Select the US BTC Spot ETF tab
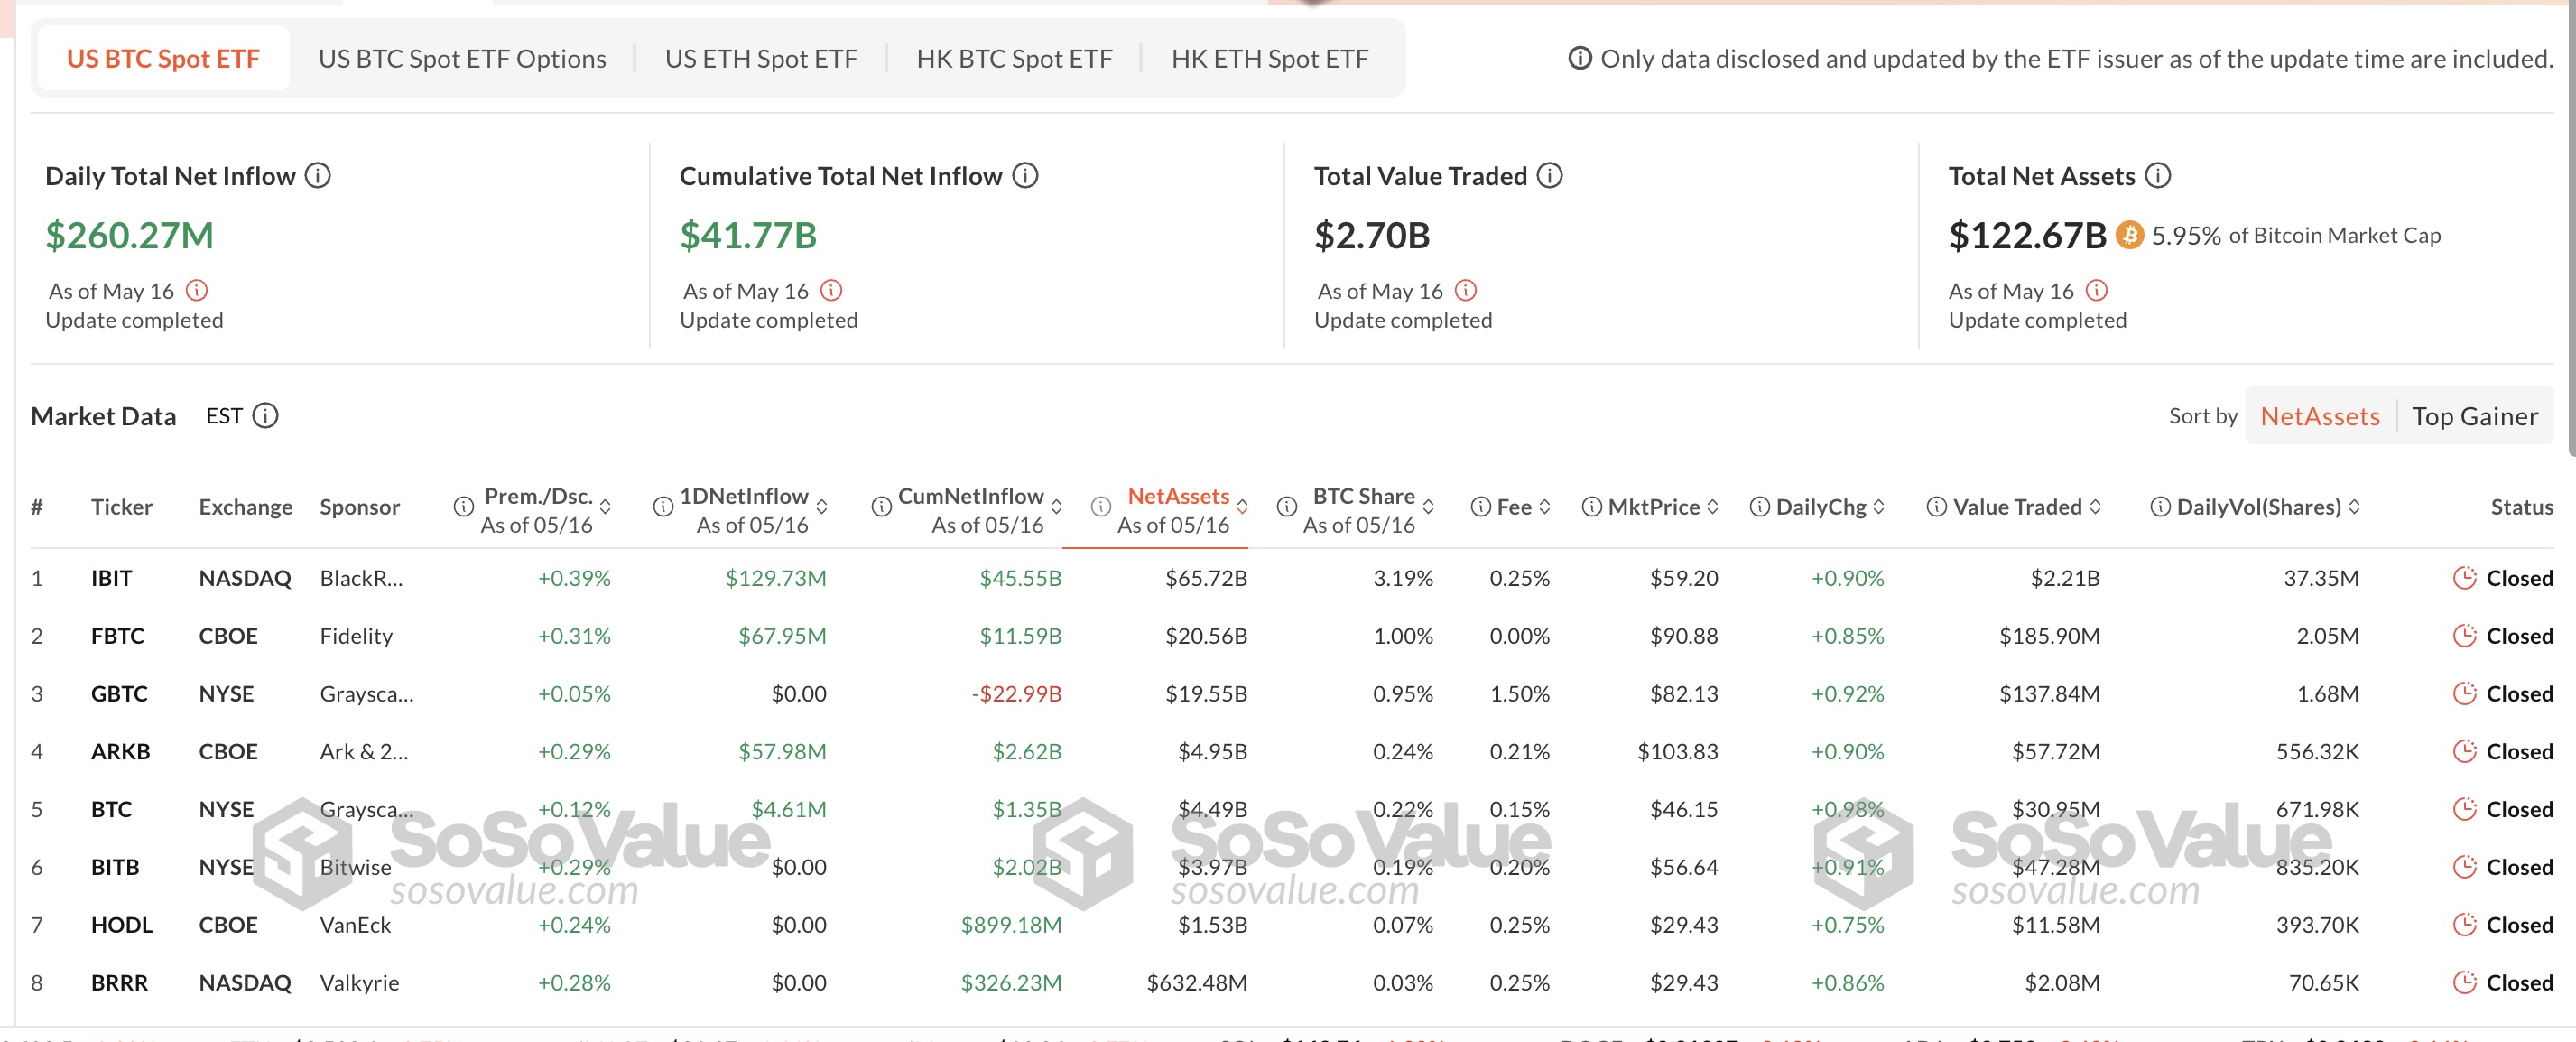2576x1042 pixels. (x=163, y=59)
